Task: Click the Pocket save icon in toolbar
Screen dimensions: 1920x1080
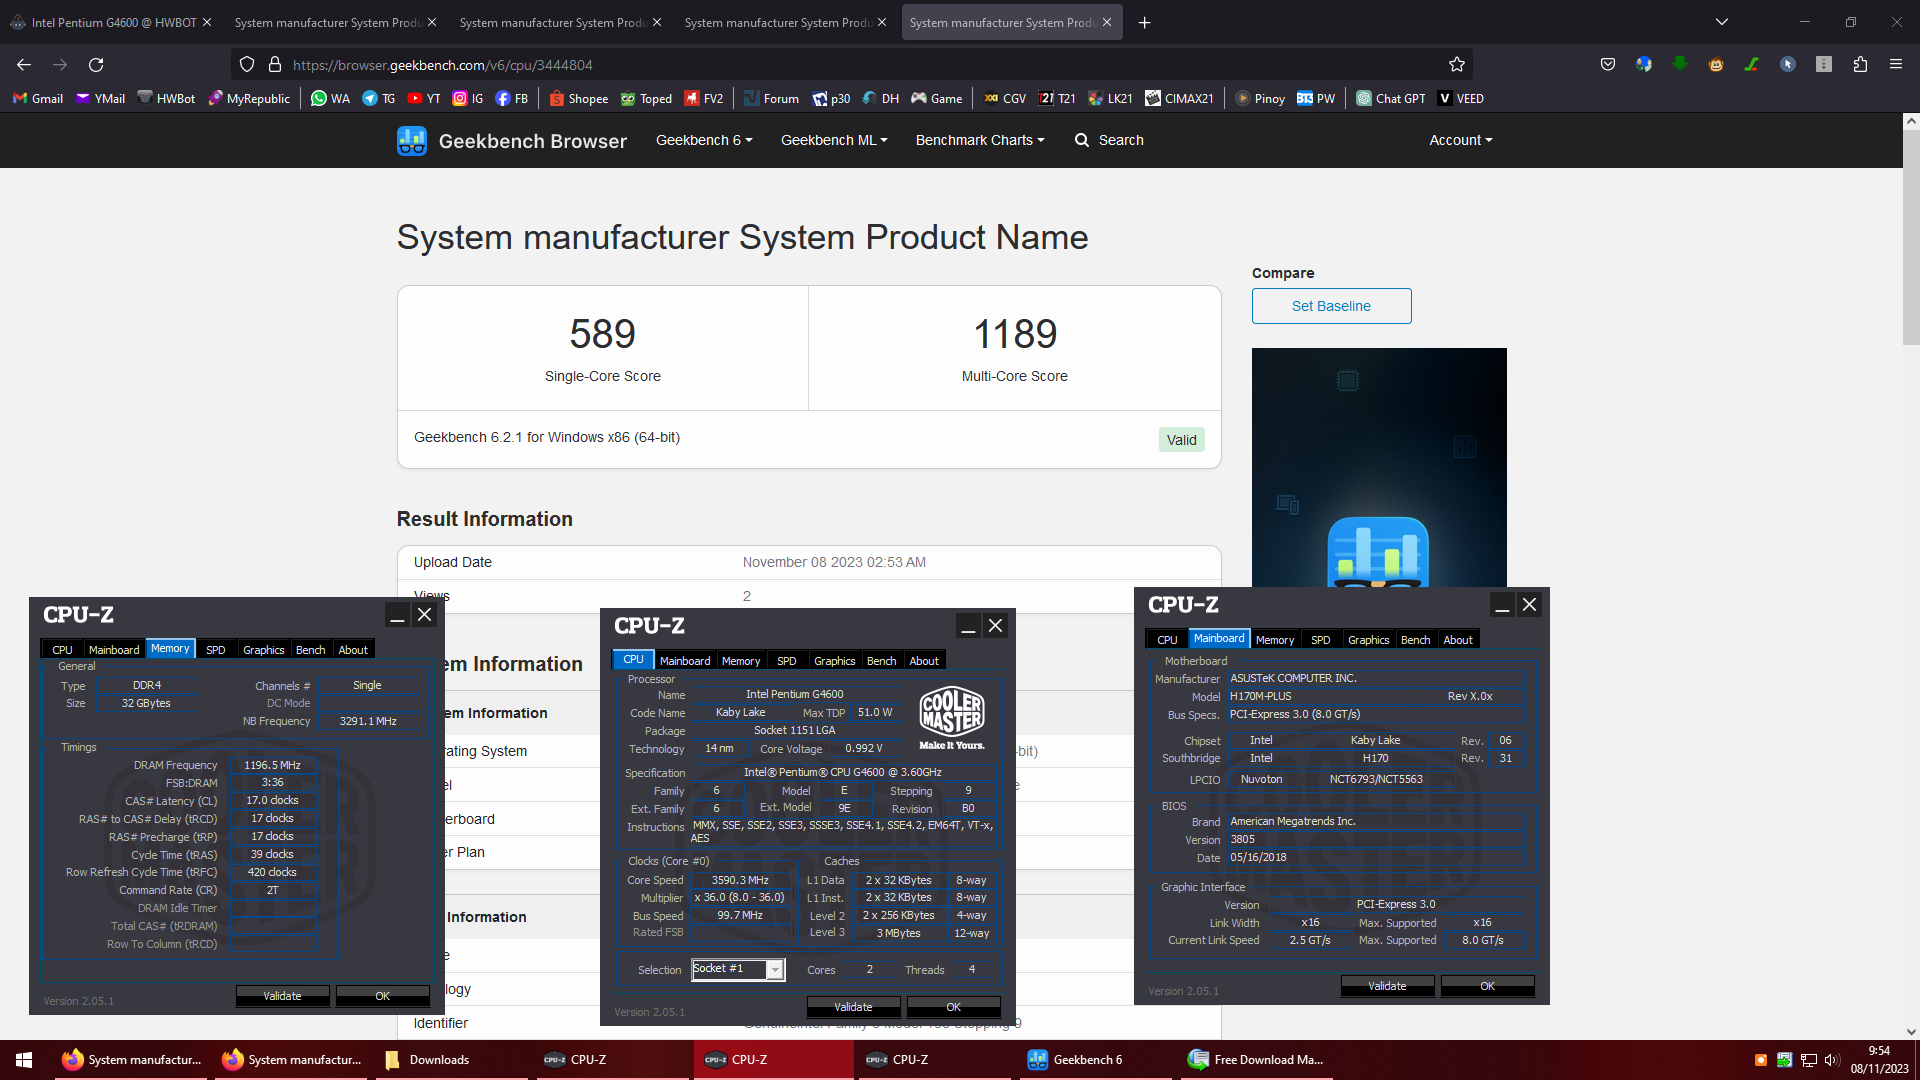Action: coord(1608,64)
